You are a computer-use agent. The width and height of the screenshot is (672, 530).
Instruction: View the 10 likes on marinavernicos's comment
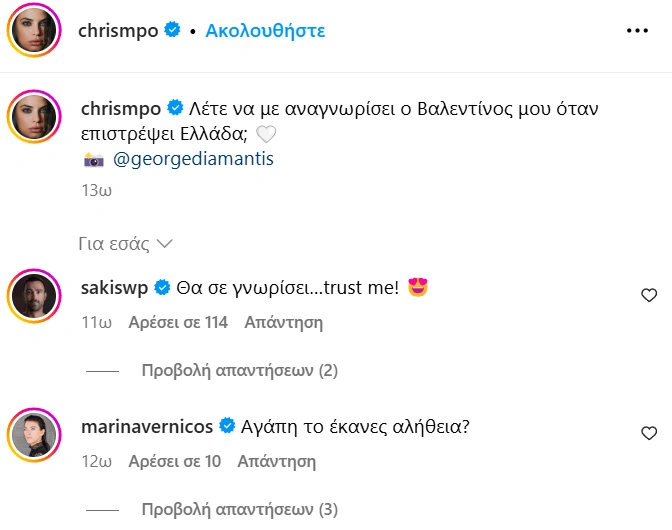[174, 461]
